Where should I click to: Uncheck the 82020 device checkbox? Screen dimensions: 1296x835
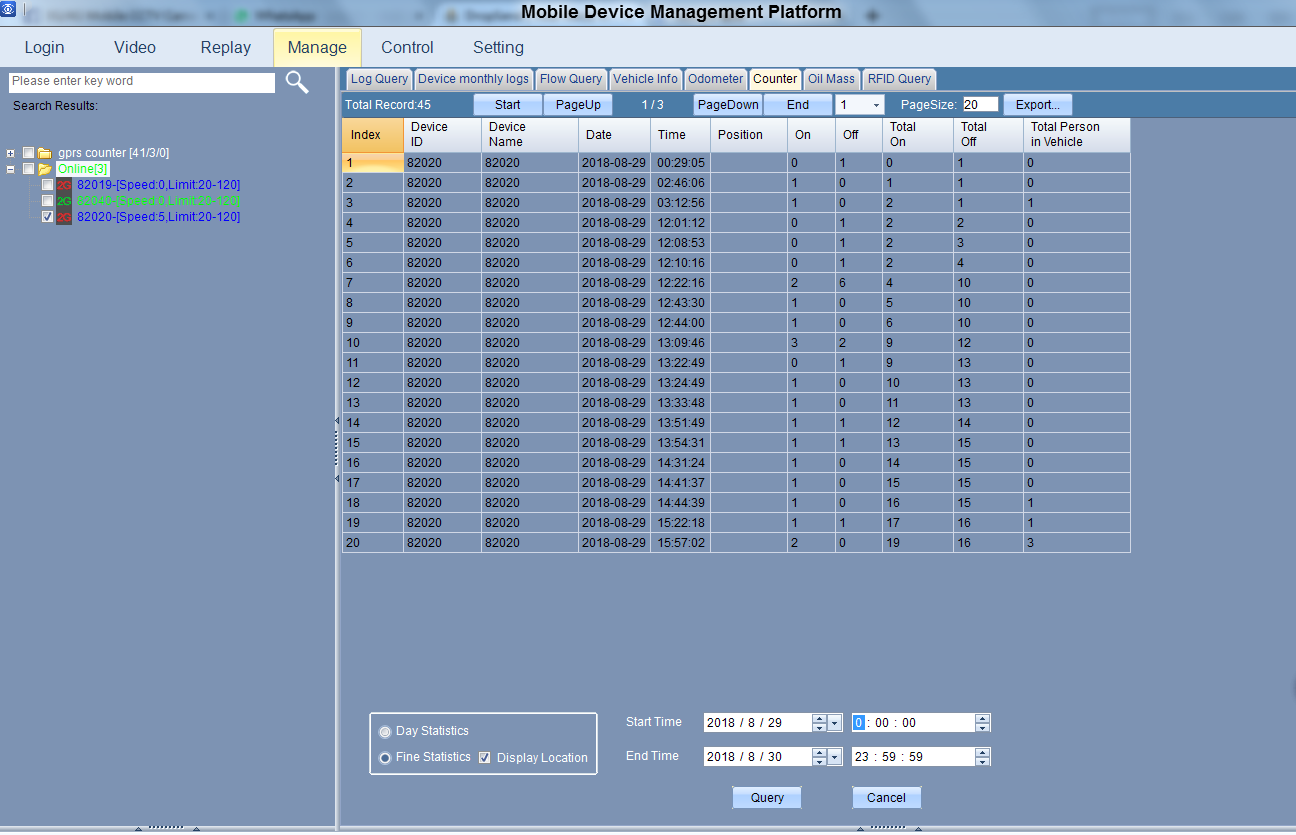pyautogui.click(x=47, y=217)
